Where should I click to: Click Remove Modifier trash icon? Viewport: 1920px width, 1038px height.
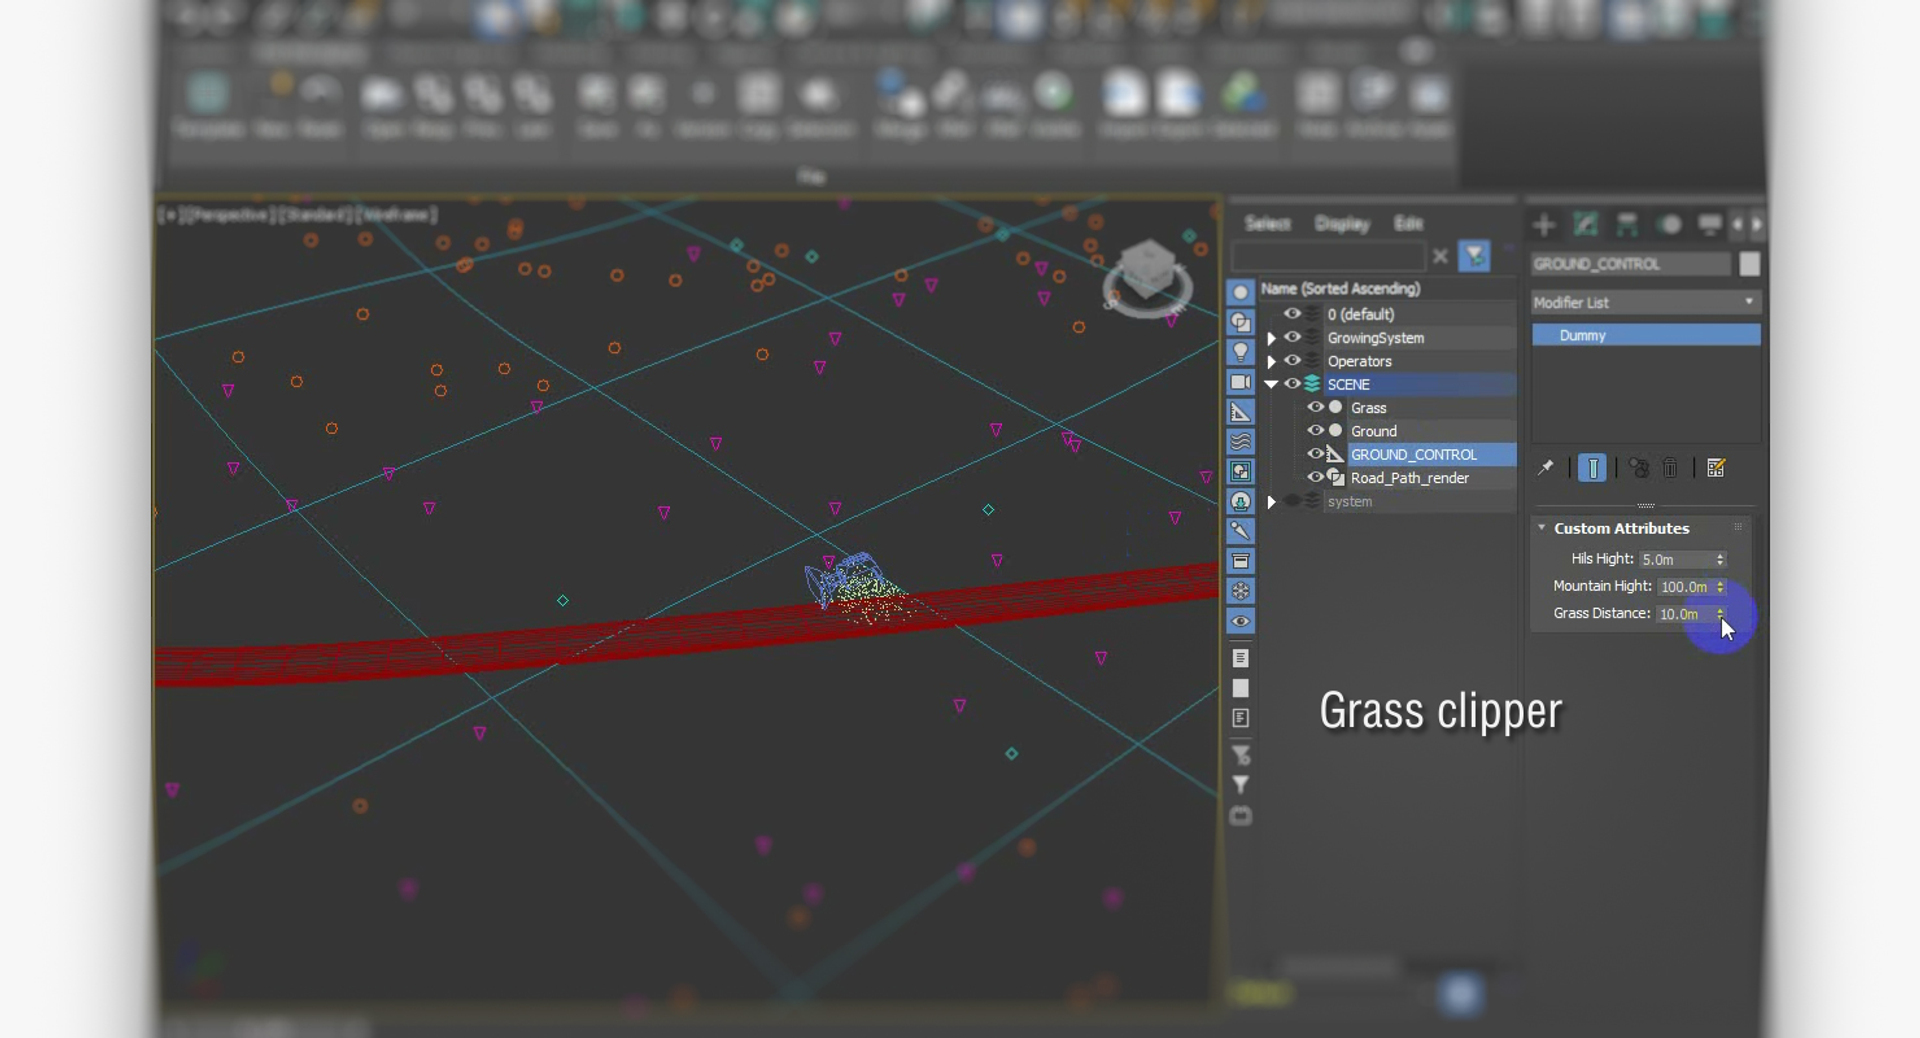1670,468
